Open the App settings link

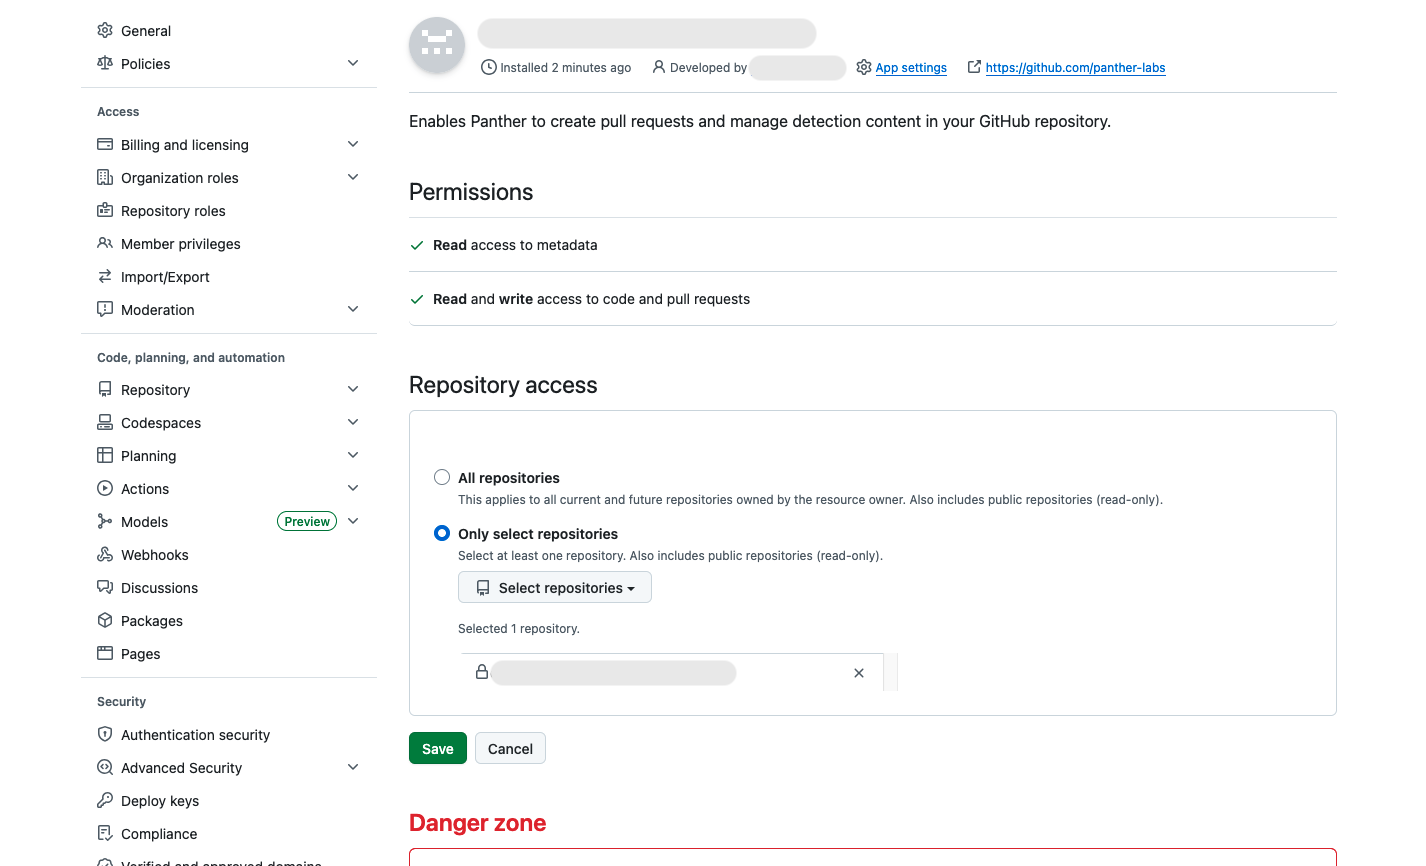(911, 68)
